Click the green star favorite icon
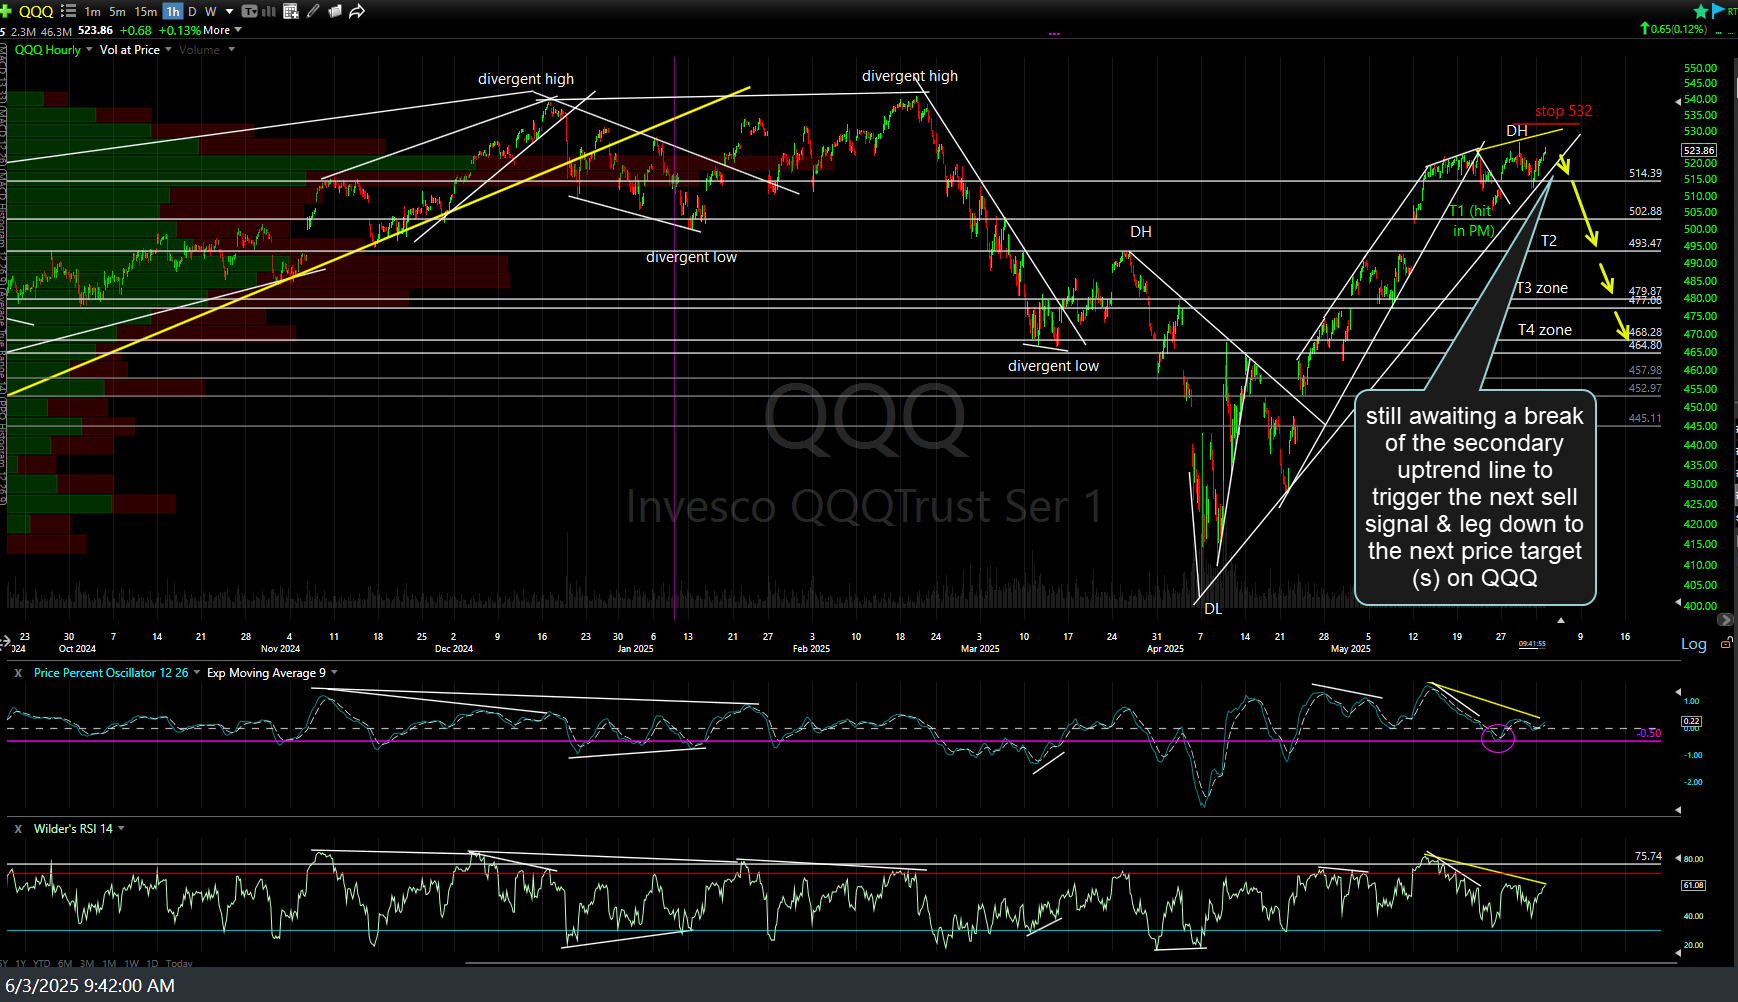Screen dimensions: 1738x1002 click(1699, 9)
